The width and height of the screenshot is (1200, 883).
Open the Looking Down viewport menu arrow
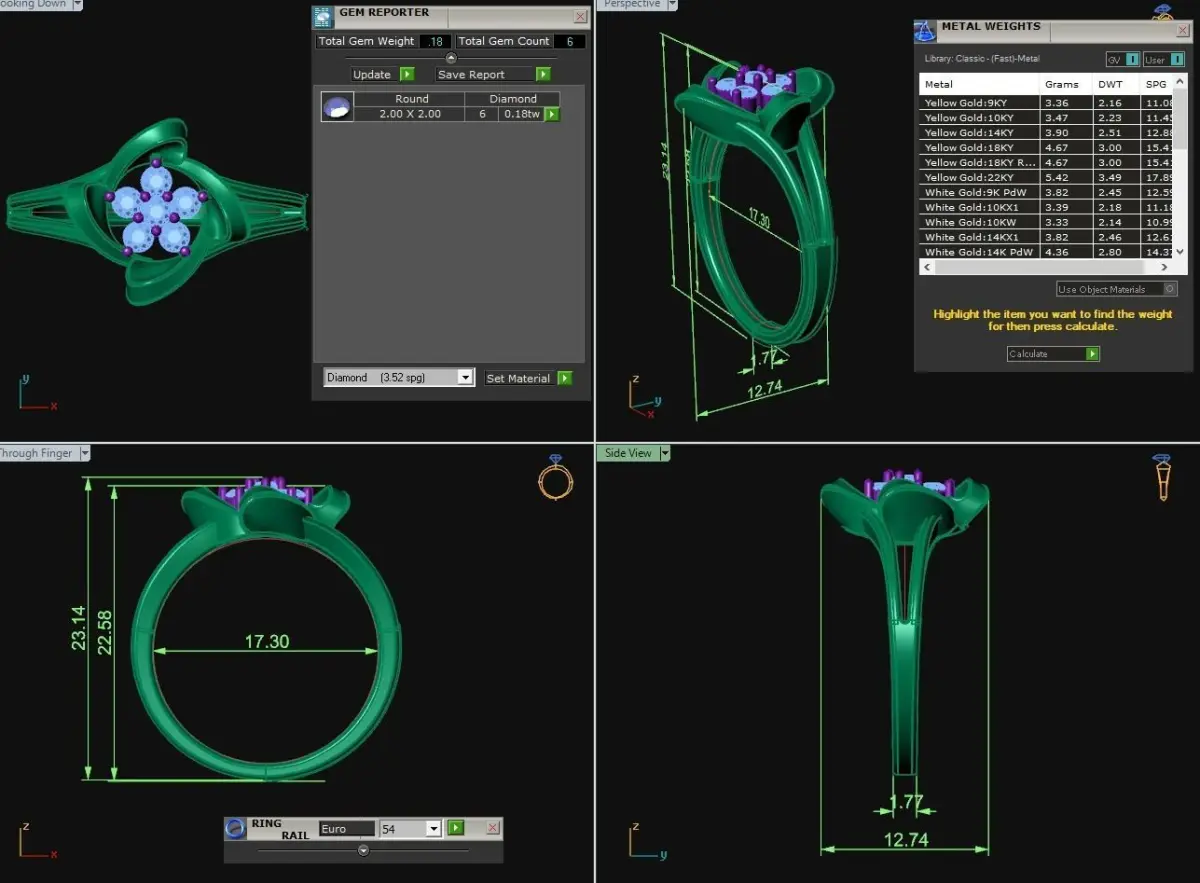coord(77,4)
